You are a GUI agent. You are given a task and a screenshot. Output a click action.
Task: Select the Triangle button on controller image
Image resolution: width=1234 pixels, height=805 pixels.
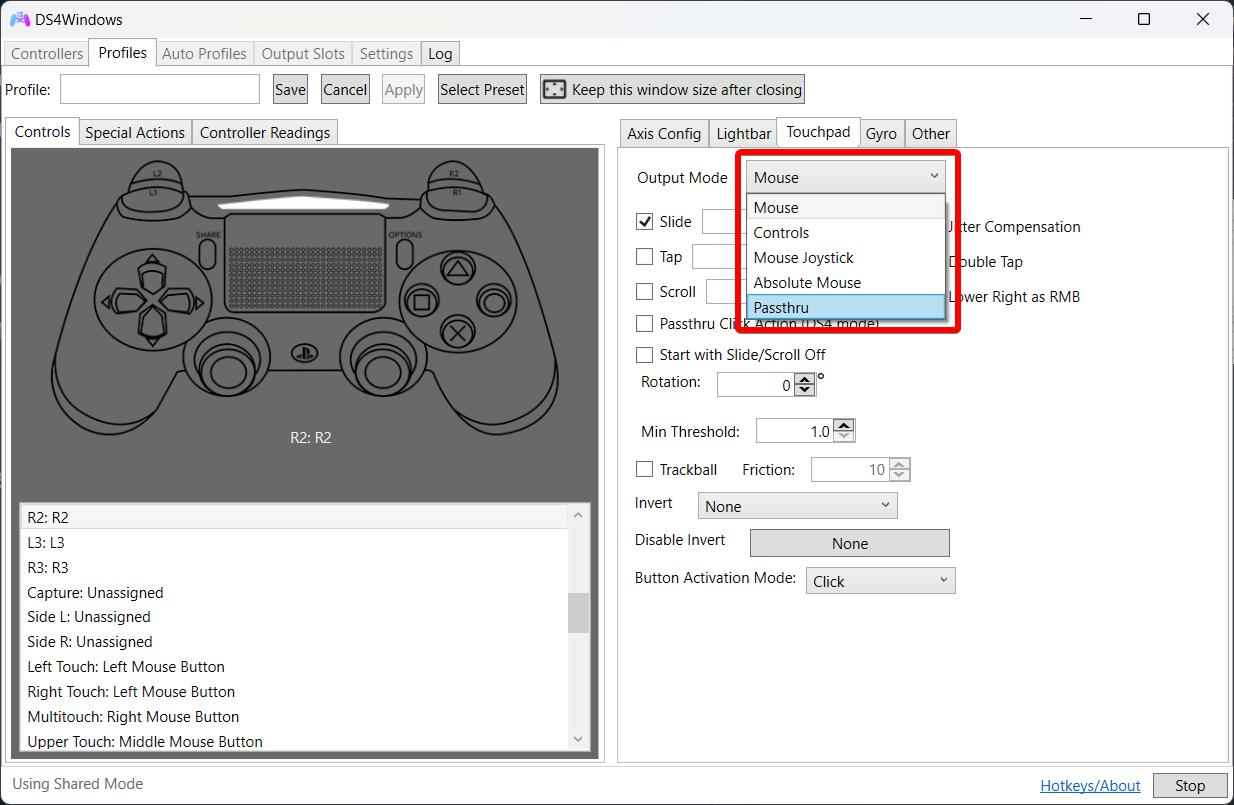point(457,268)
